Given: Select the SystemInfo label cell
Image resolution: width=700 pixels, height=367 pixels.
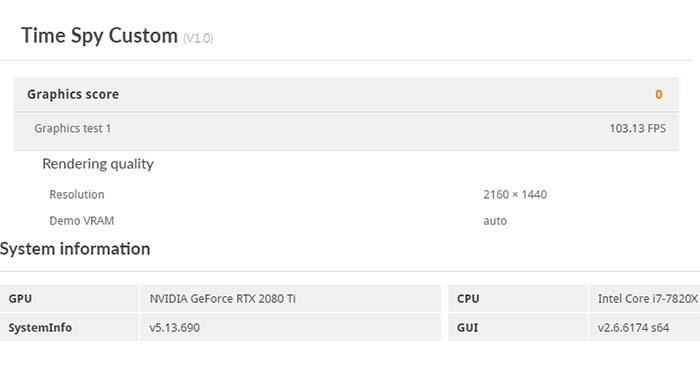Looking at the screenshot, I should [69, 327].
